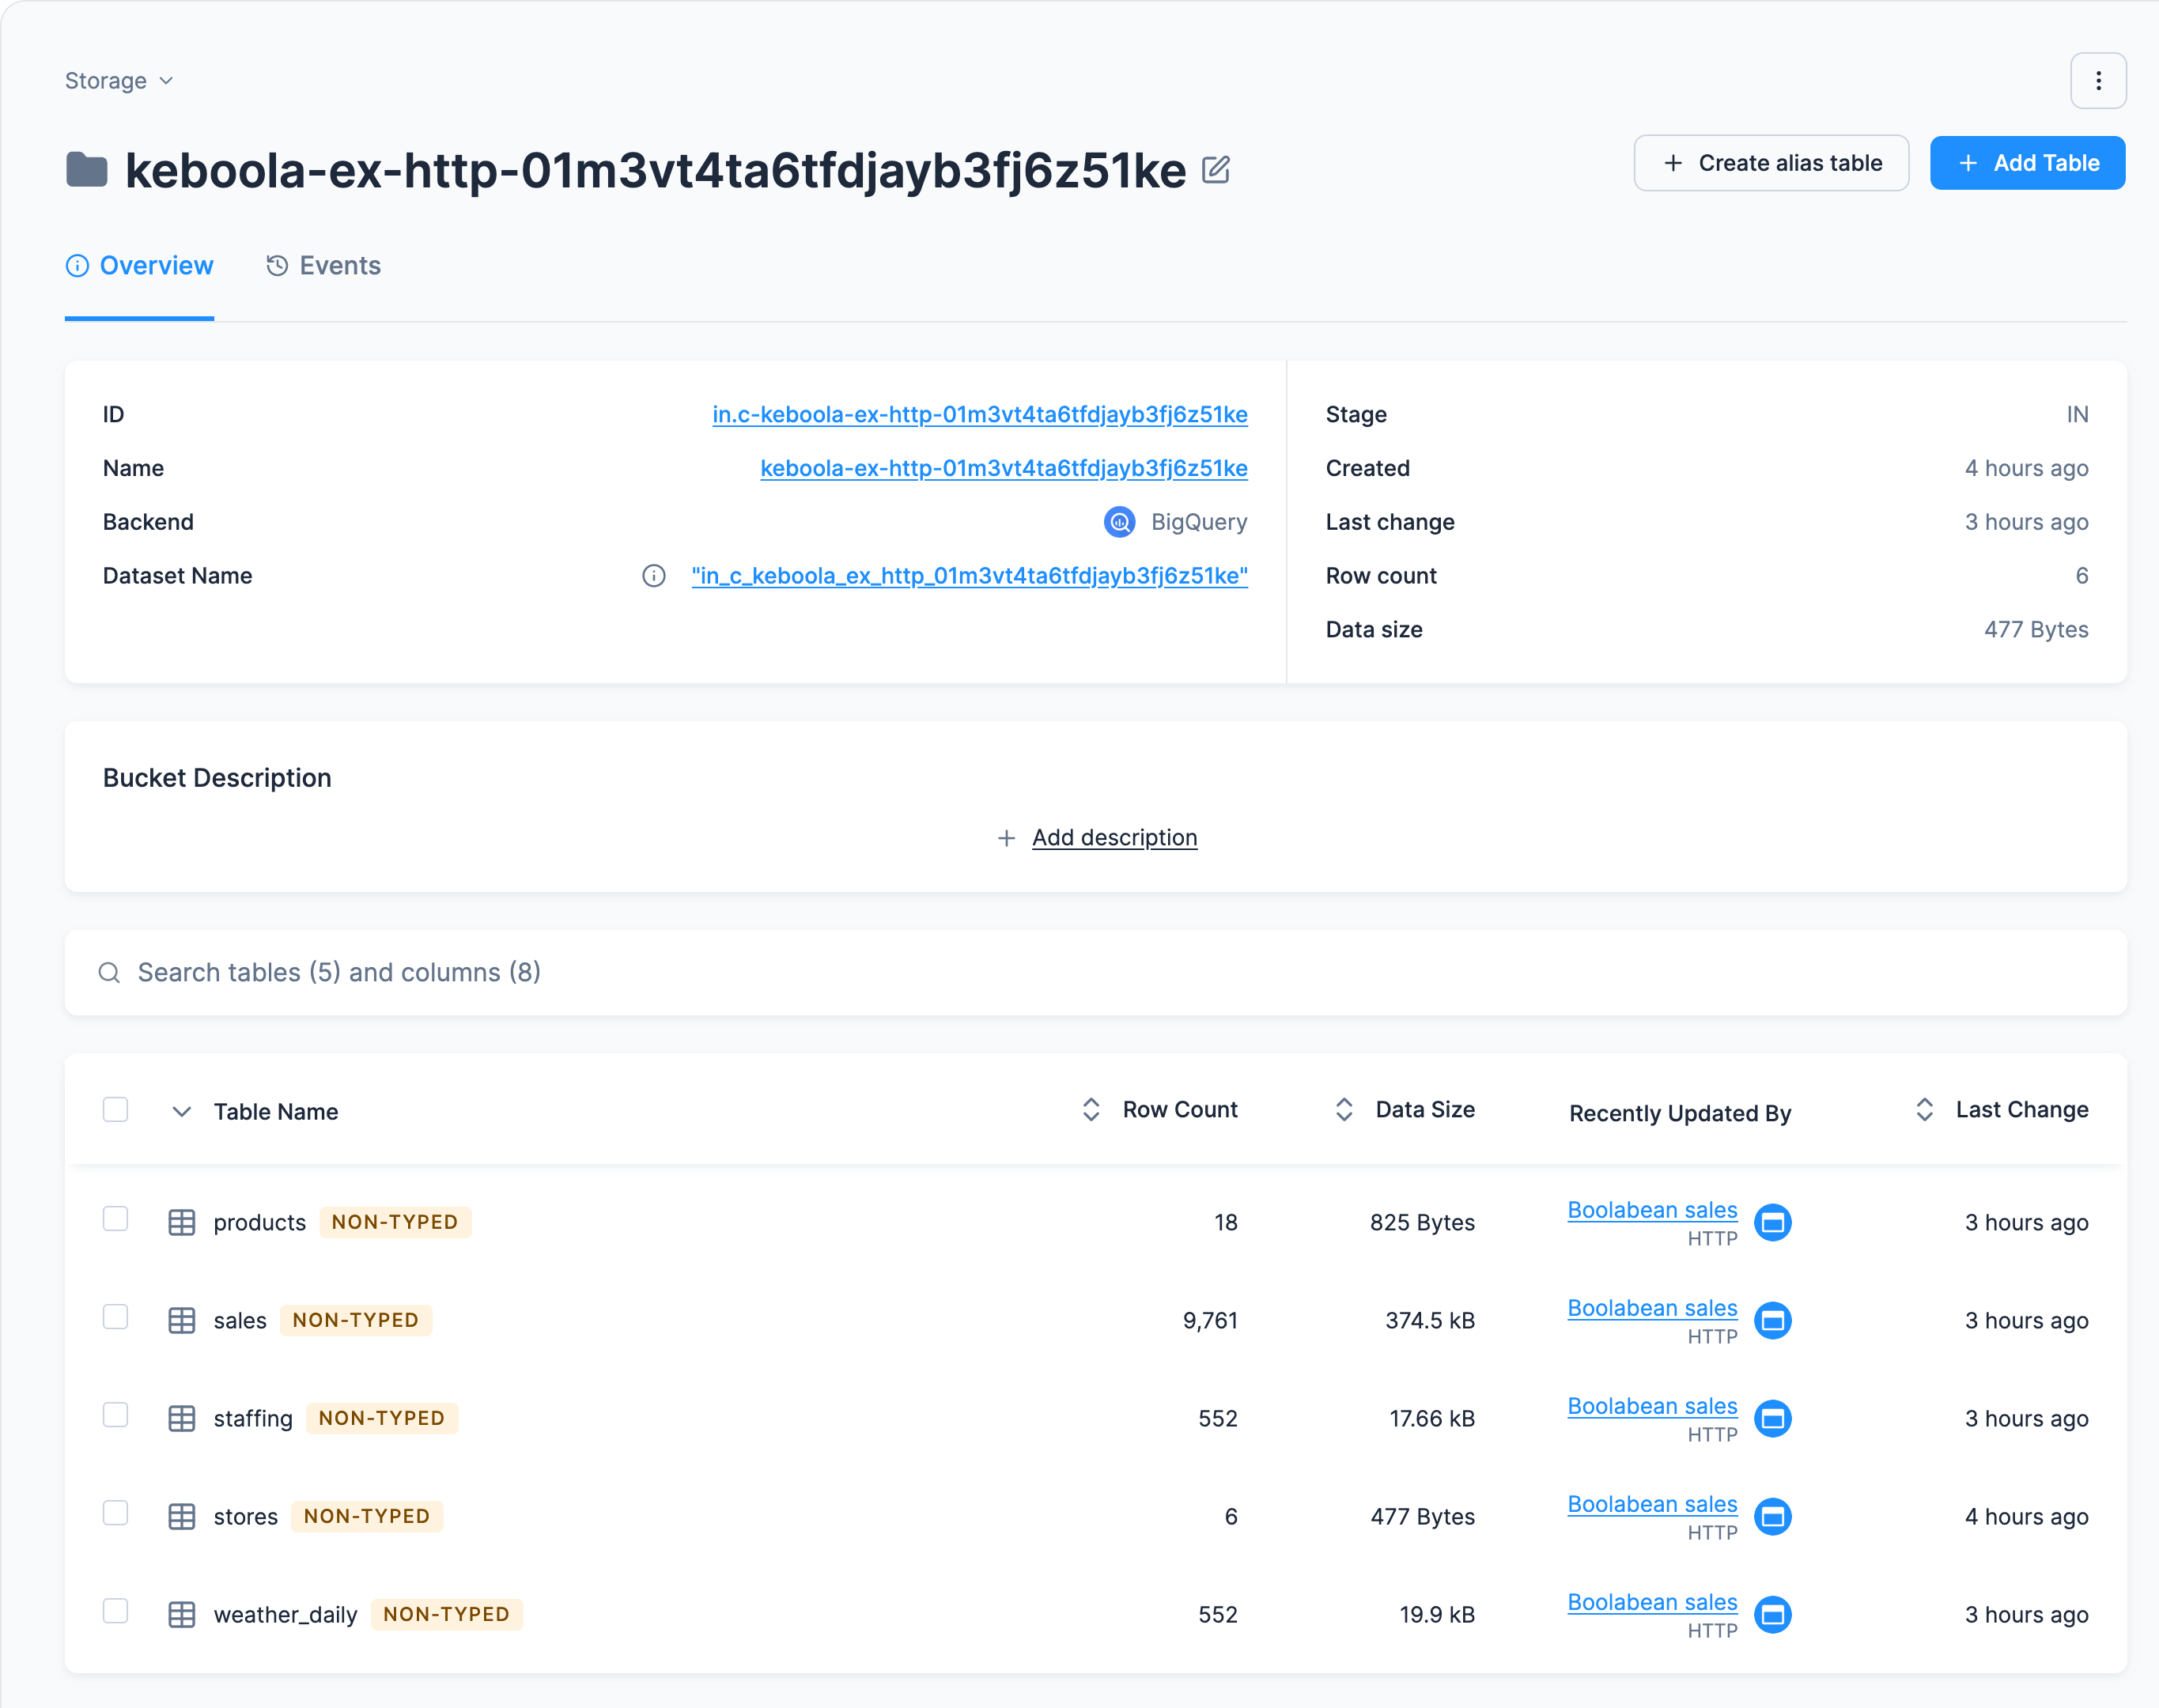Viewport: 2159px width, 1708px height.
Task: Focus the Search tables and columns field
Action: coord(1095,973)
